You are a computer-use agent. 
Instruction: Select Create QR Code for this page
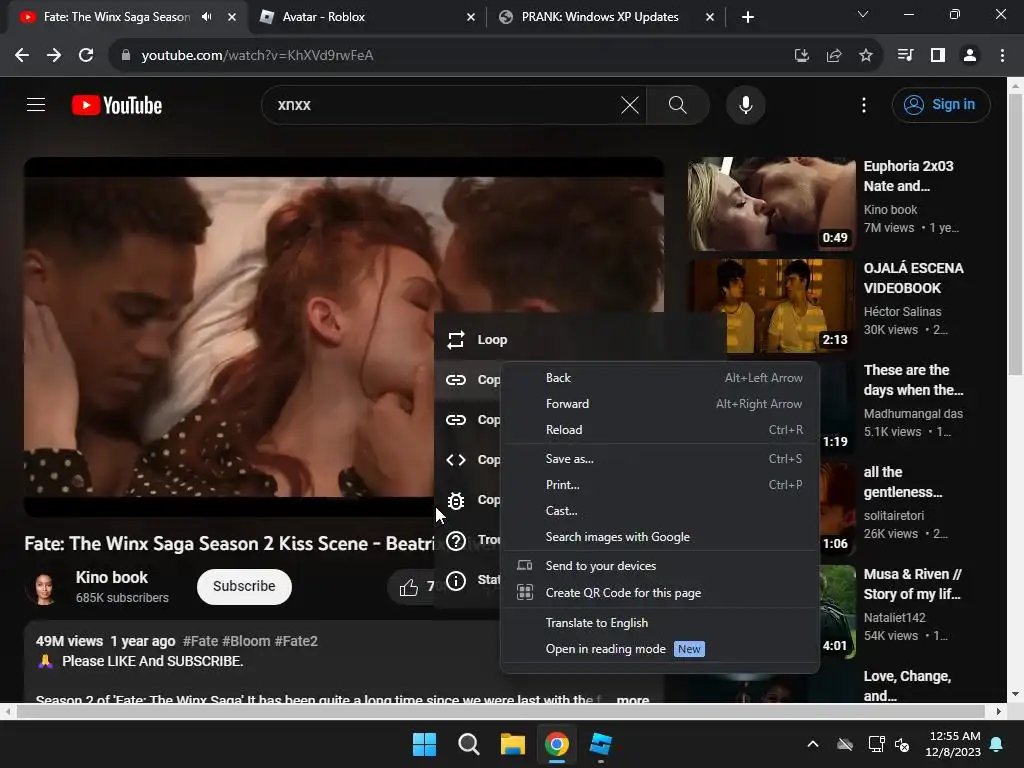click(x=660, y=592)
